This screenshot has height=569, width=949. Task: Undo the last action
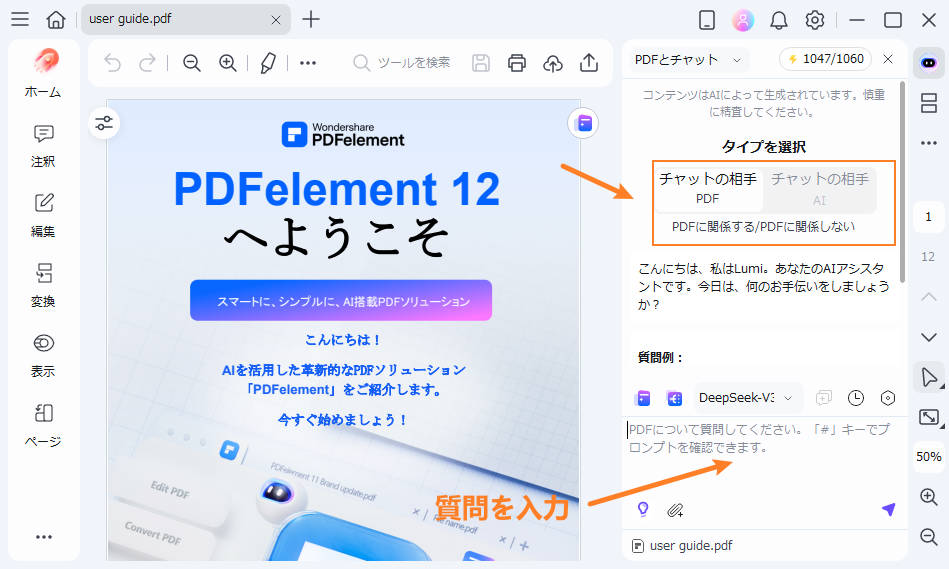tap(113, 62)
